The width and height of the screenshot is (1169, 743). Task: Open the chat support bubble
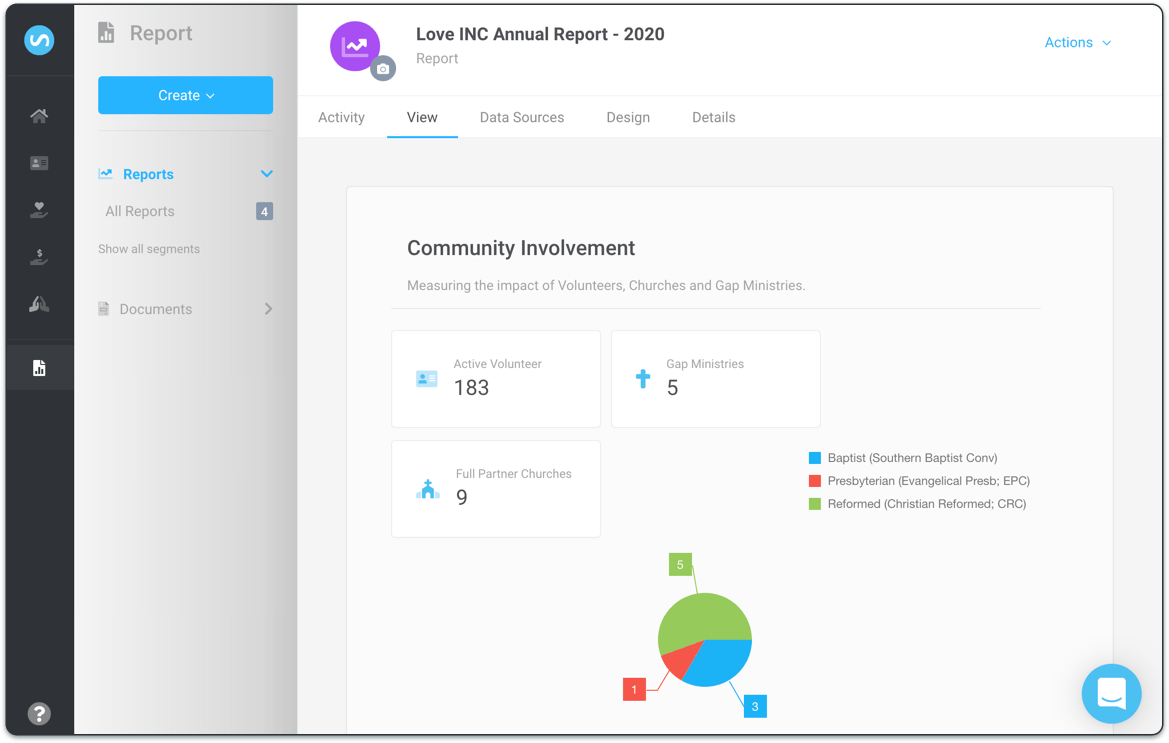point(1111,693)
